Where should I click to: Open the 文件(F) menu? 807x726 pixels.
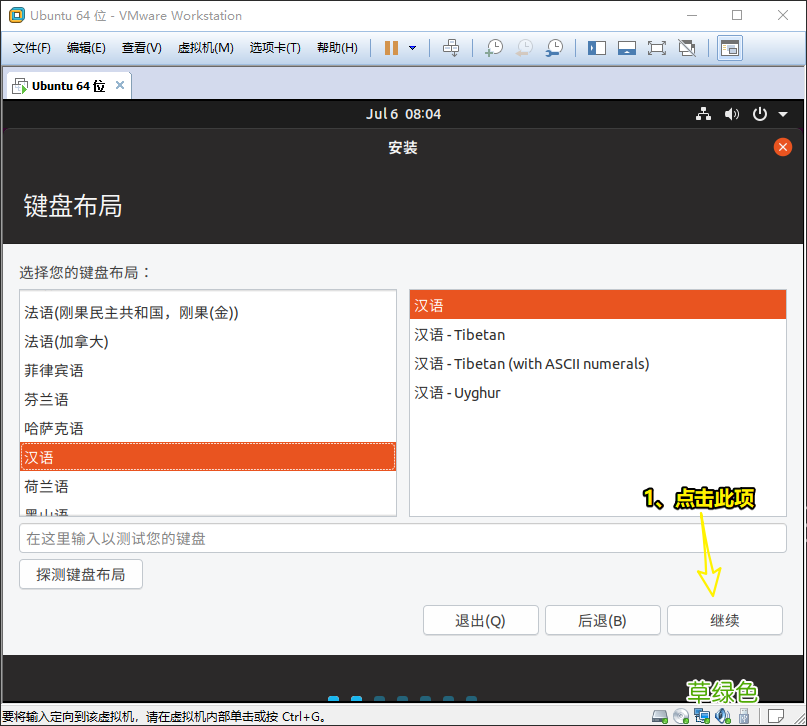coord(32,48)
